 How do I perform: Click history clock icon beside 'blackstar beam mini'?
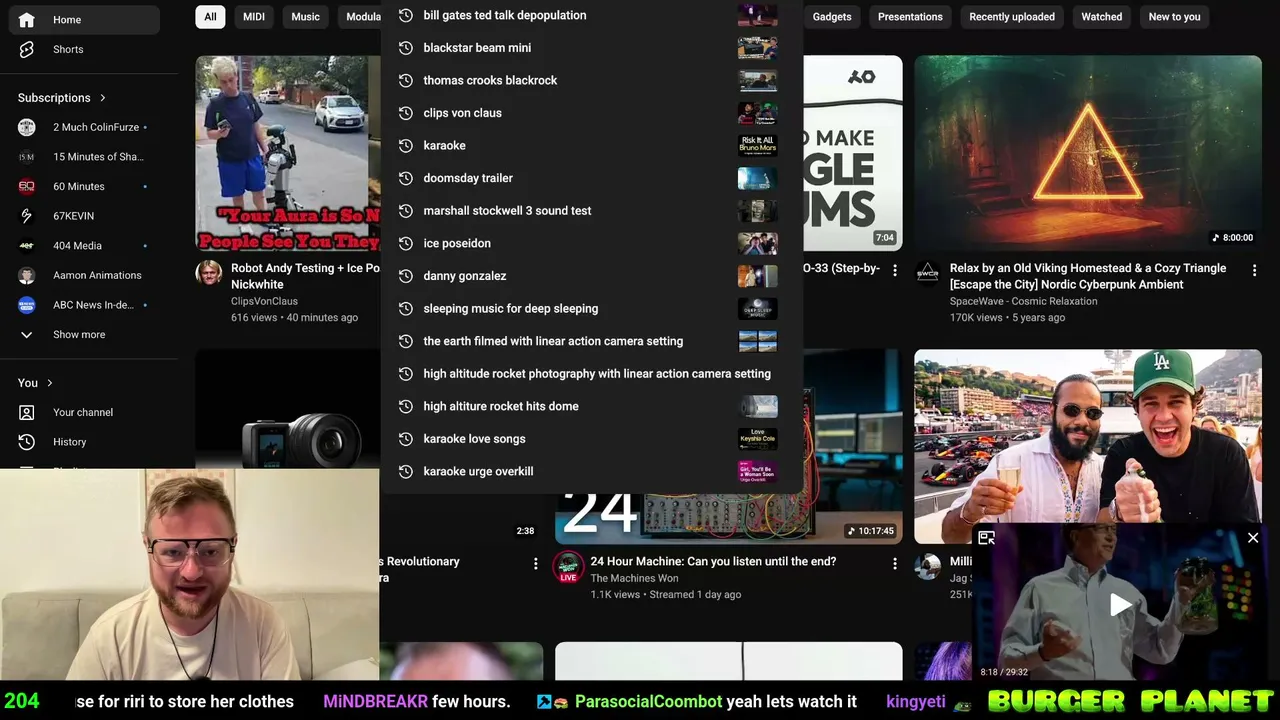tap(406, 48)
